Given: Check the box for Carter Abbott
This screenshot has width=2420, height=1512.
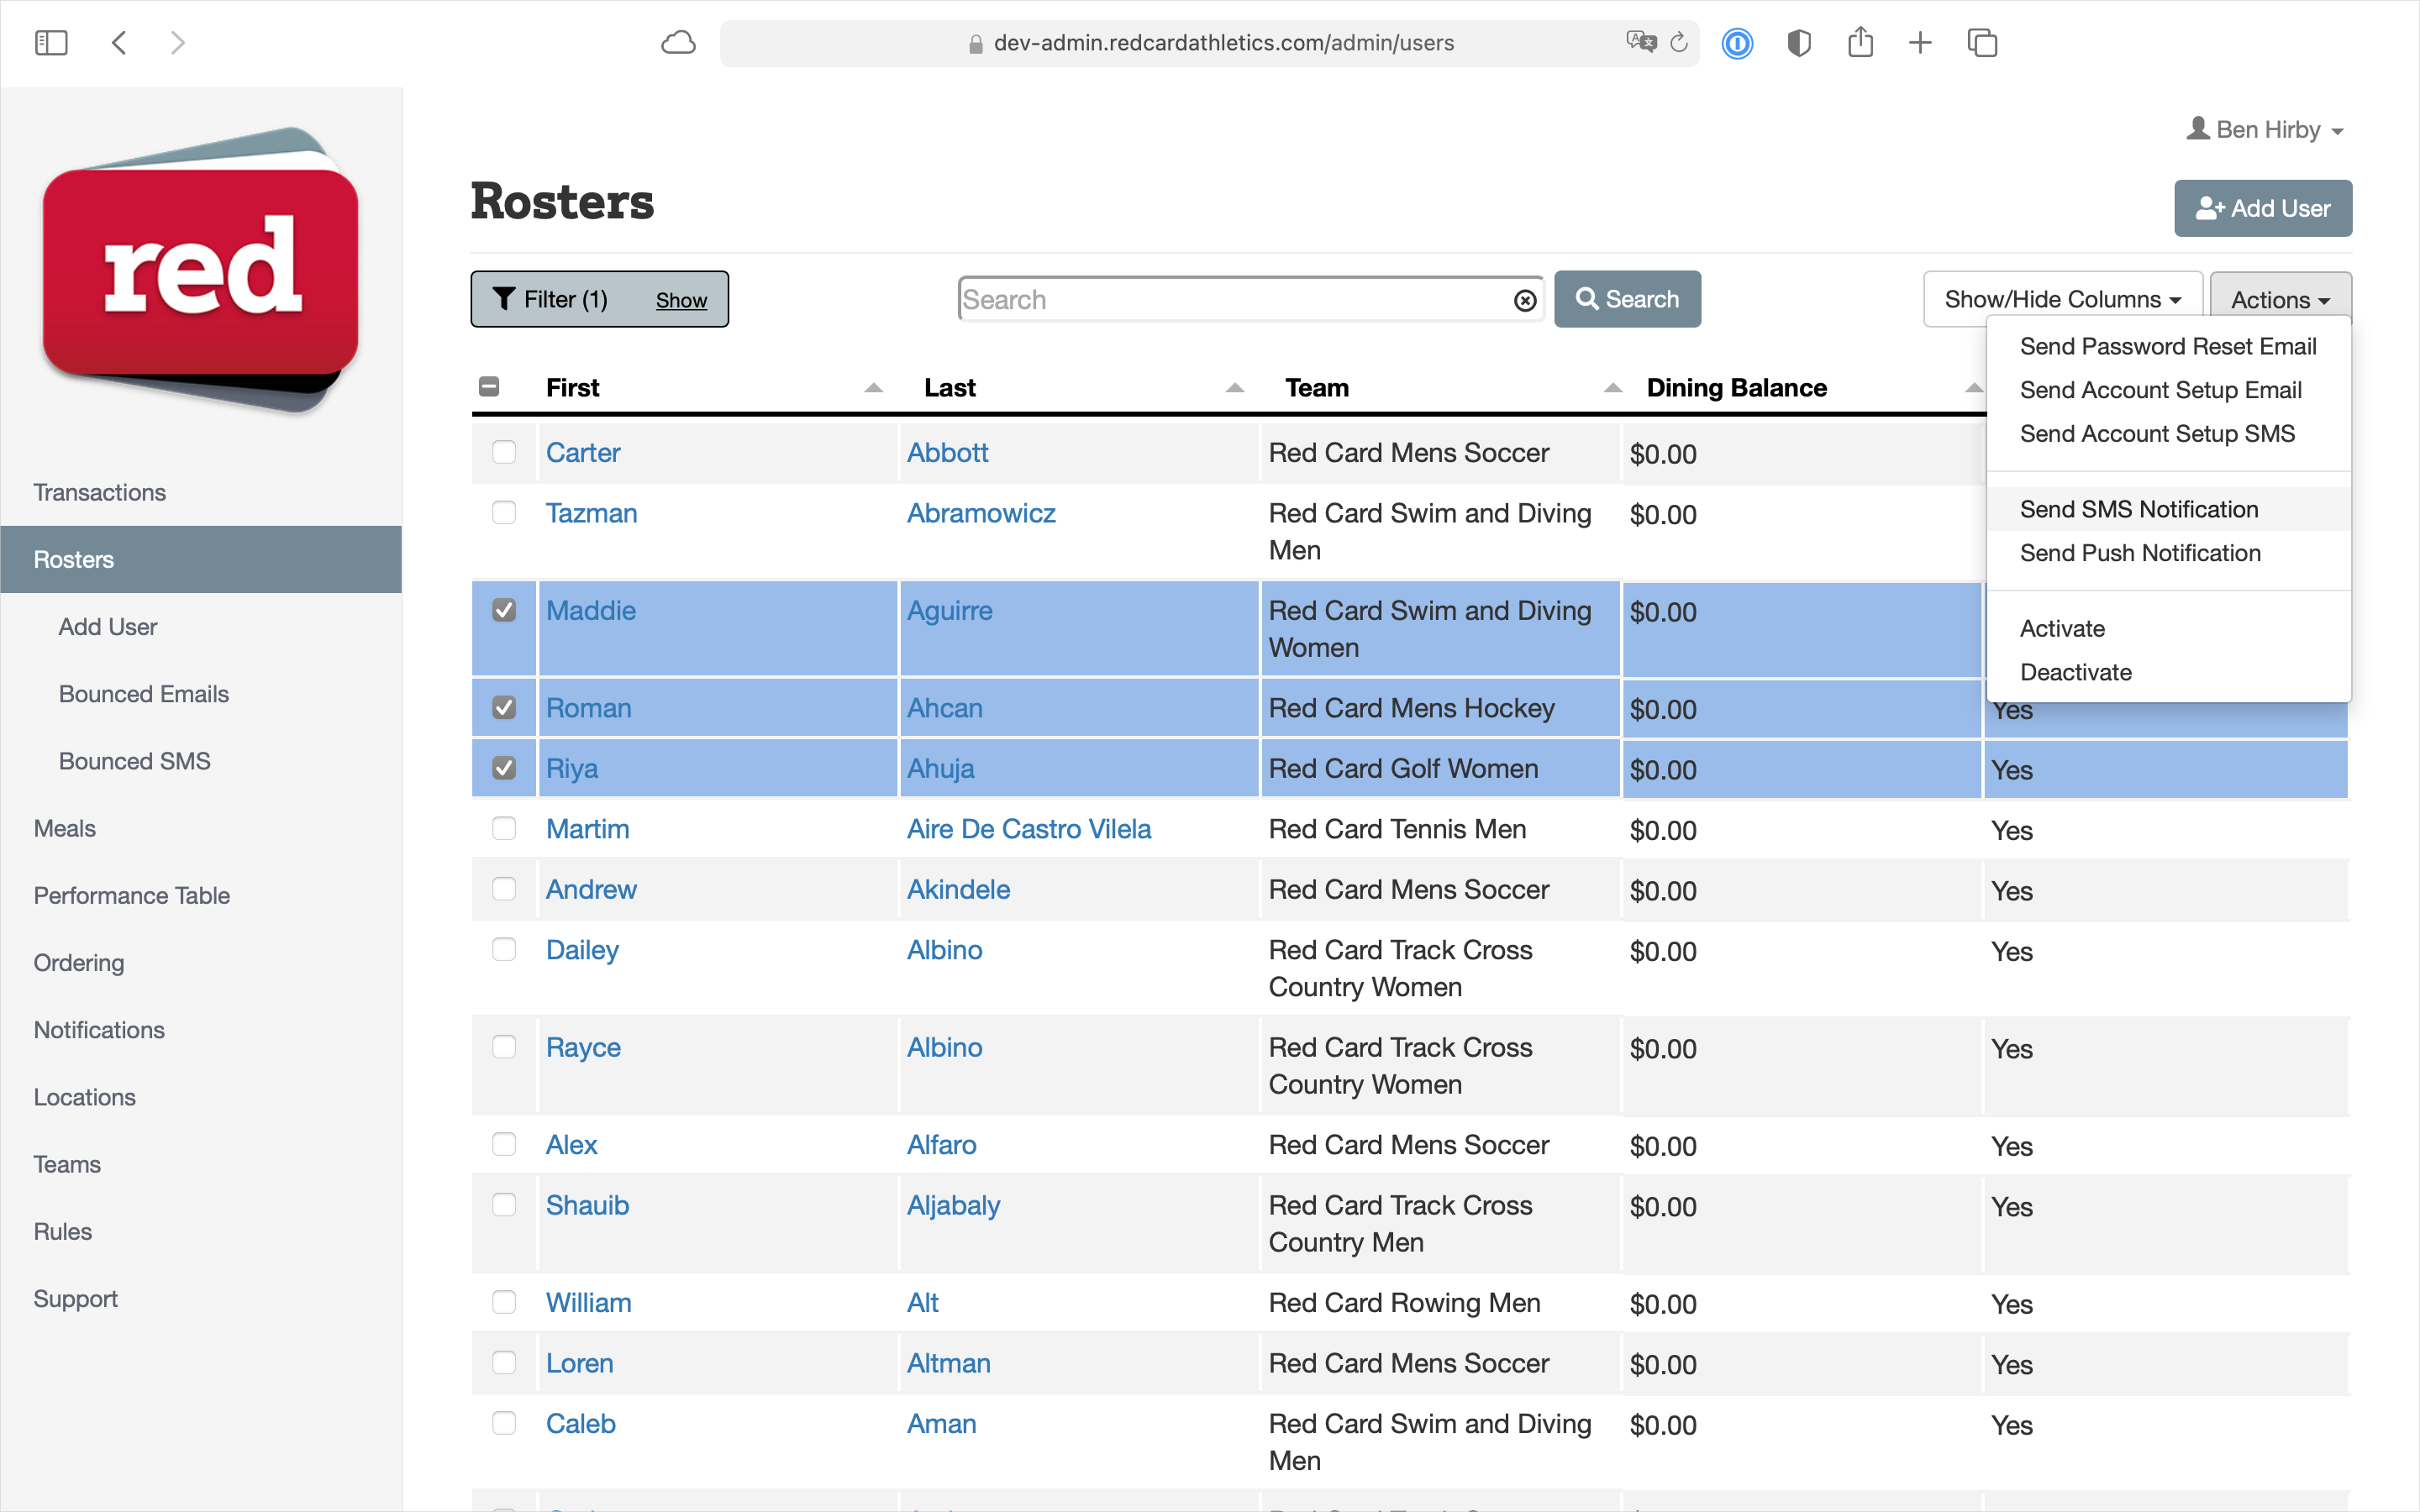Looking at the screenshot, I should tap(504, 452).
